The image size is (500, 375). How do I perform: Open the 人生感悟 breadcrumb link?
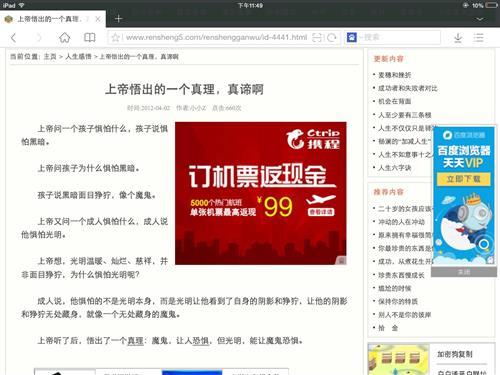[x=78, y=57]
